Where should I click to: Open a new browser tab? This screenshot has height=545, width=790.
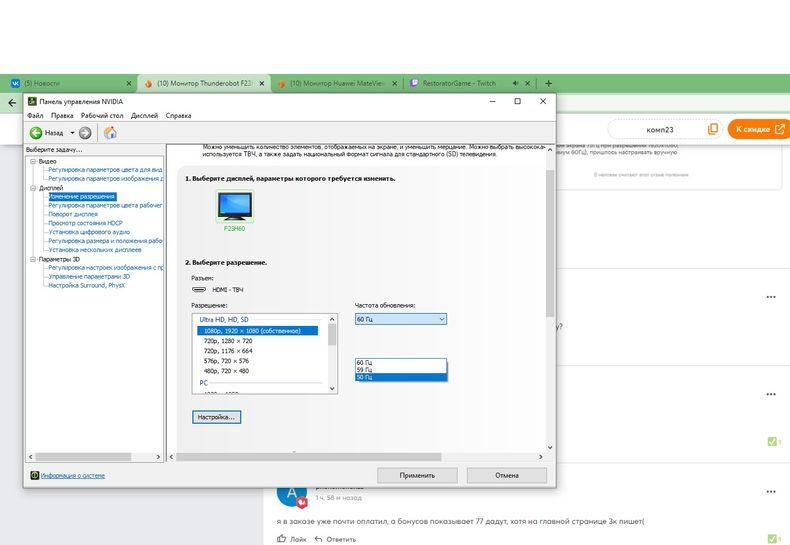(x=549, y=84)
